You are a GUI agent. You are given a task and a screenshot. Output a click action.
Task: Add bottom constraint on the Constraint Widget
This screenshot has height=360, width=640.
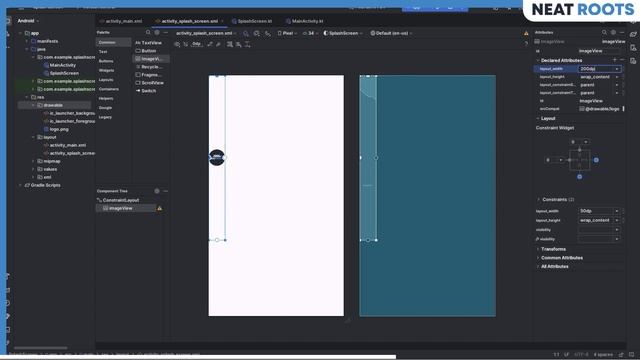(x=580, y=177)
